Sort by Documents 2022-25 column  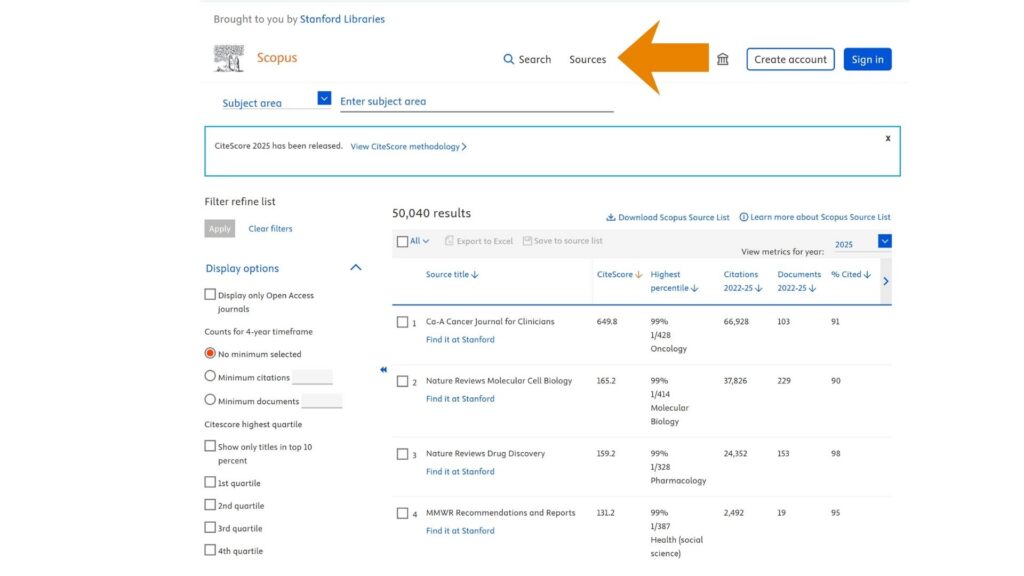pyautogui.click(x=799, y=281)
